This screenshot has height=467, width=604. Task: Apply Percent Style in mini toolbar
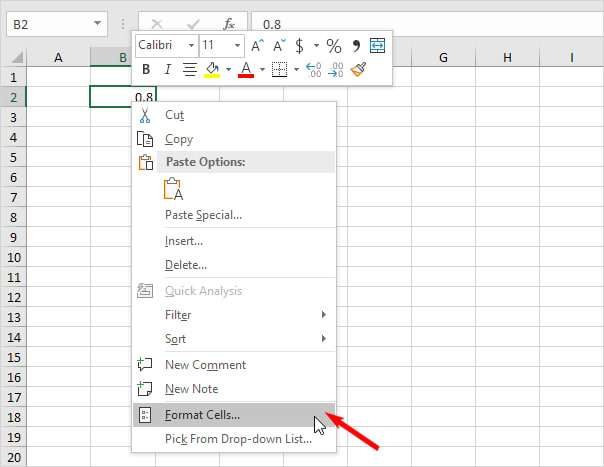(334, 46)
